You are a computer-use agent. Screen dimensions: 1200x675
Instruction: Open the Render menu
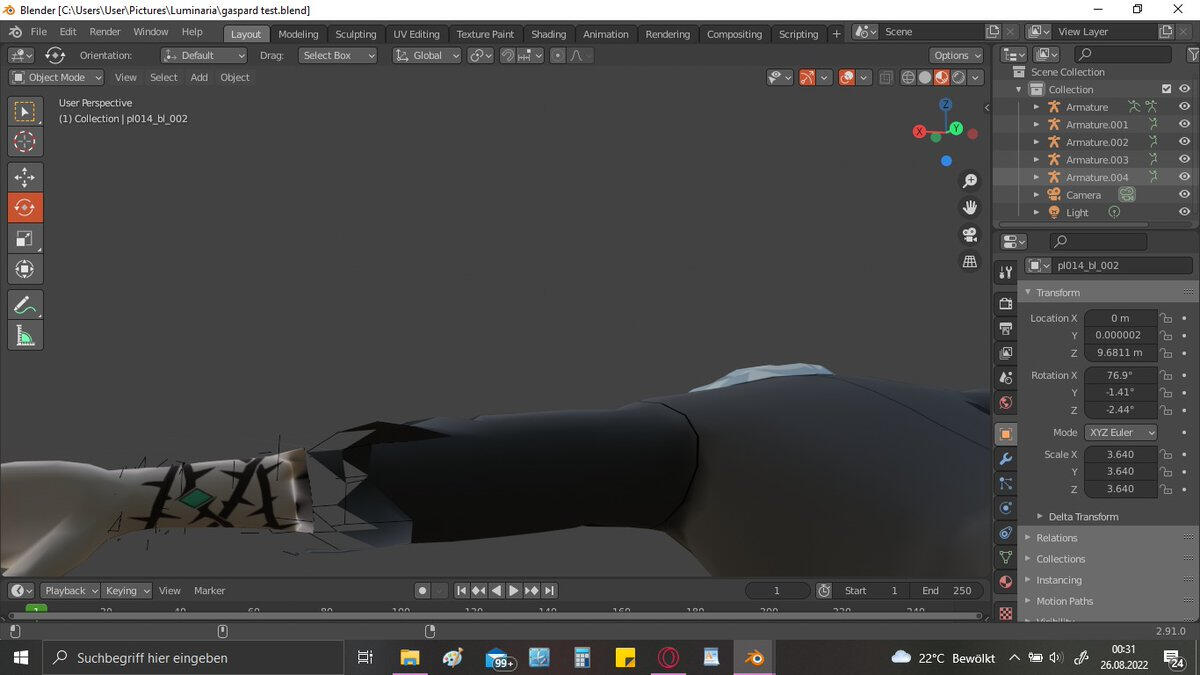tap(105, 32)
